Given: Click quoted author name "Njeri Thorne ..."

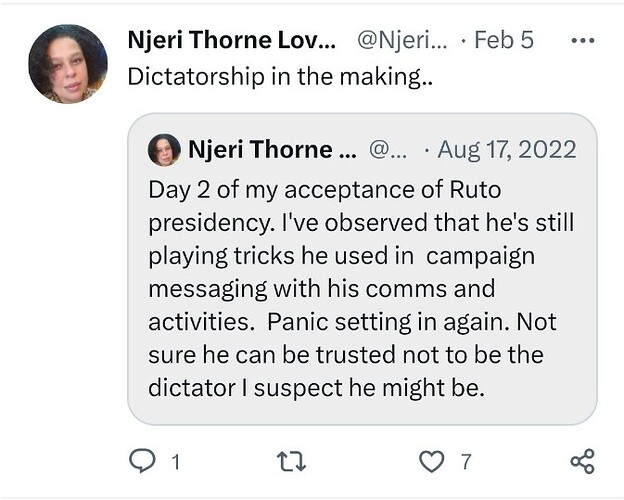Looking at the screenshot, I should 271,150.
